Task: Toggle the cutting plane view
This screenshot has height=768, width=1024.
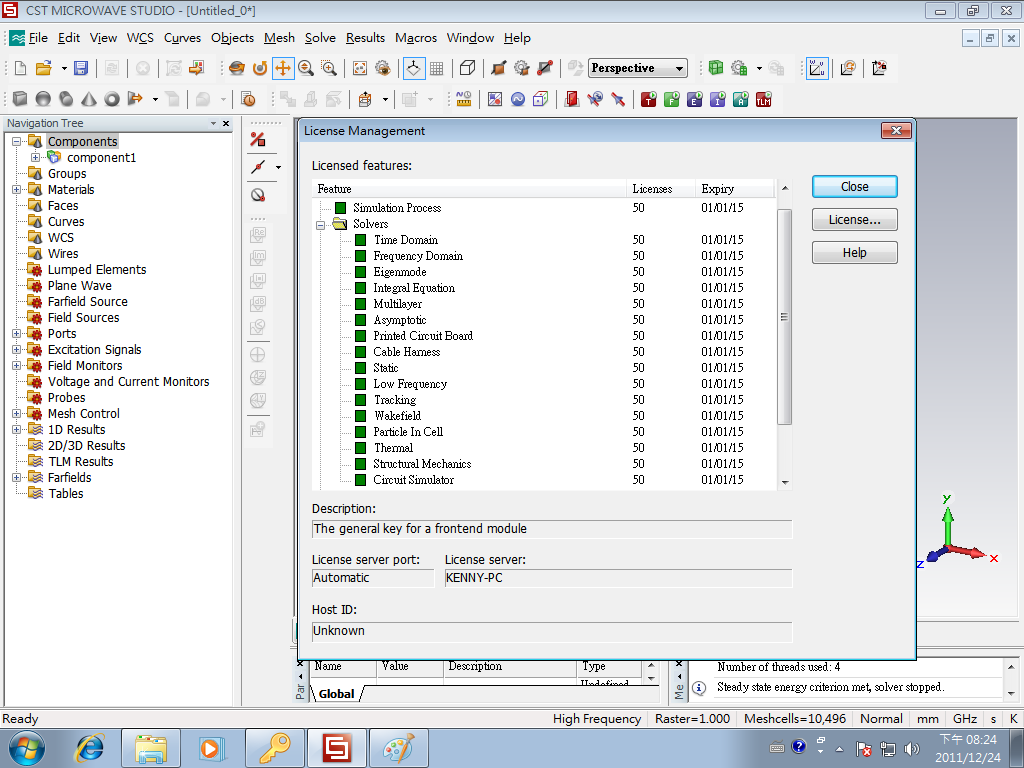Action: (x=498, y=68)
